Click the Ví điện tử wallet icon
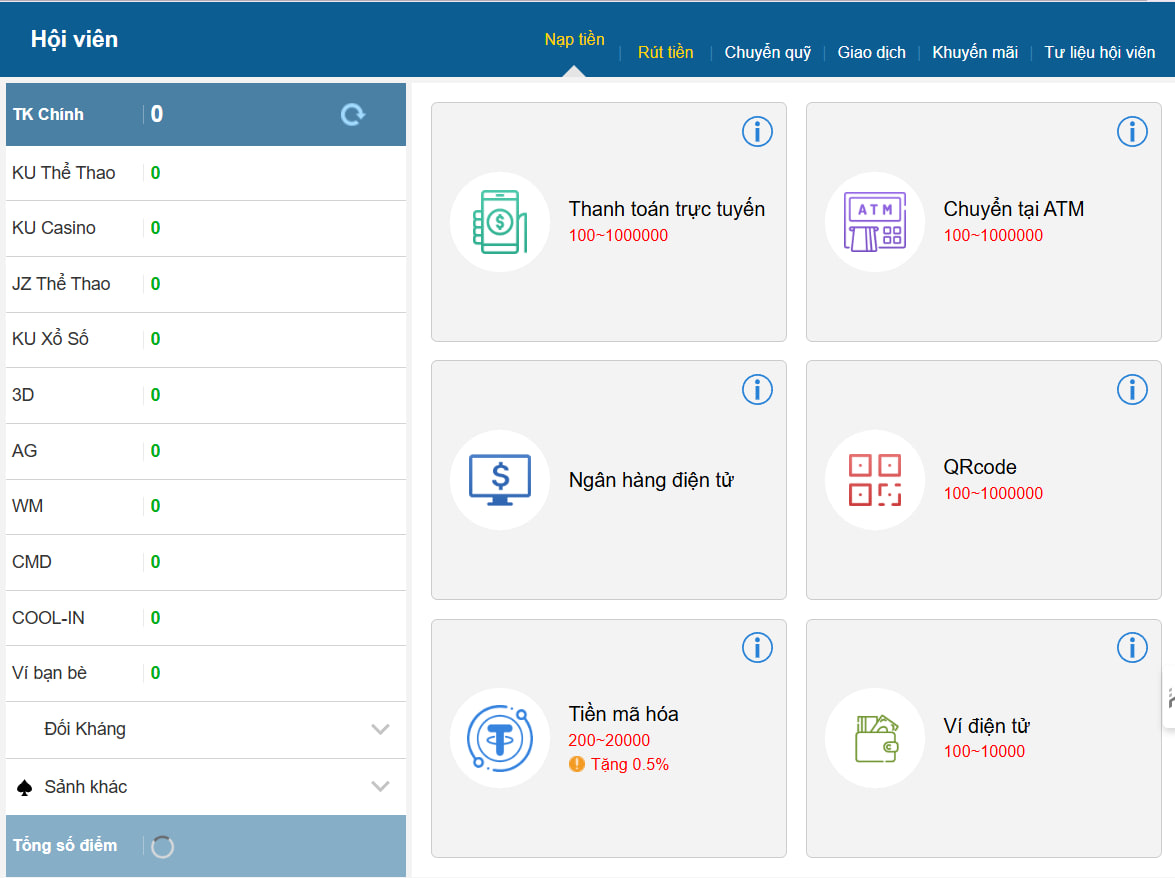The height and width of the screenshot is (878, 1175). pos(874,738)
